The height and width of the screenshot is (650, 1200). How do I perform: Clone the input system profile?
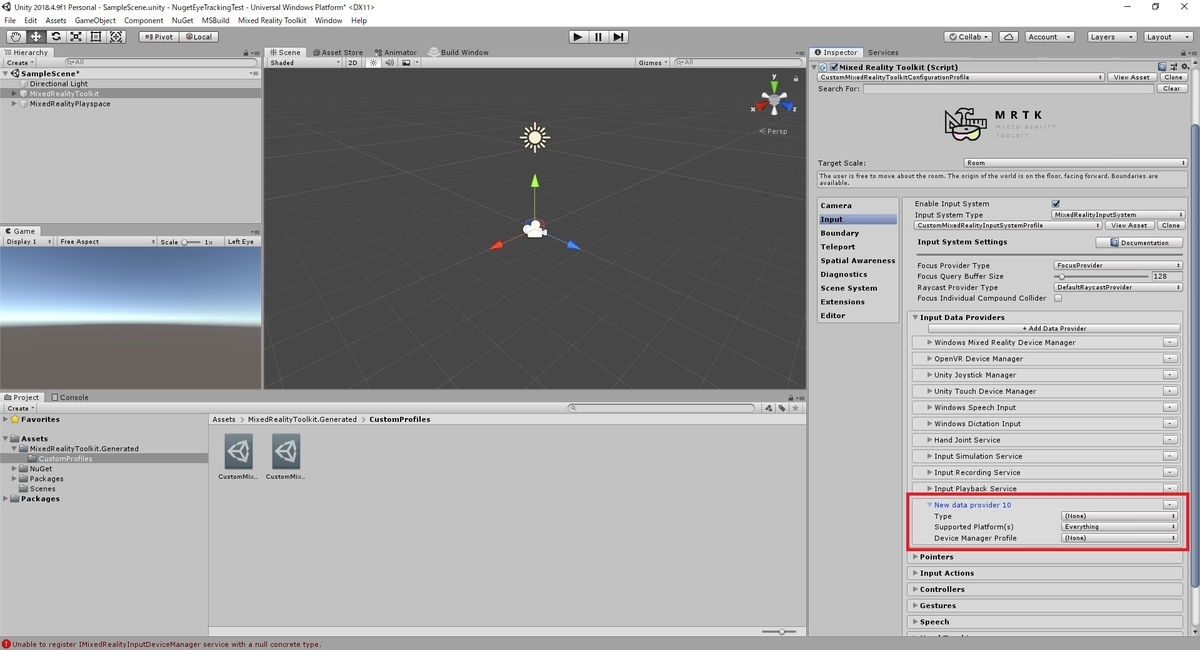[x=1170, y=225]
